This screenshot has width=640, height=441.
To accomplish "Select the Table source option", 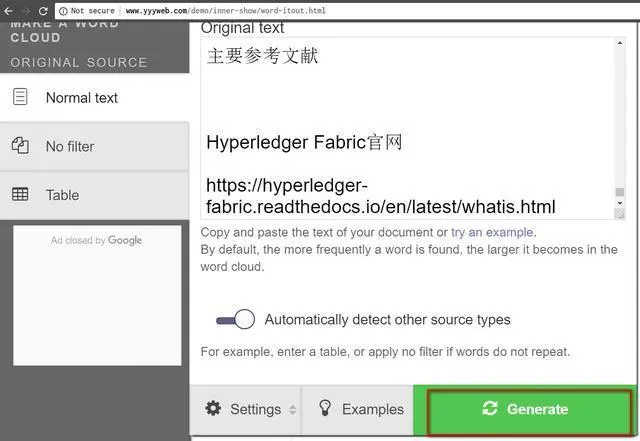I will coord(94,195).
